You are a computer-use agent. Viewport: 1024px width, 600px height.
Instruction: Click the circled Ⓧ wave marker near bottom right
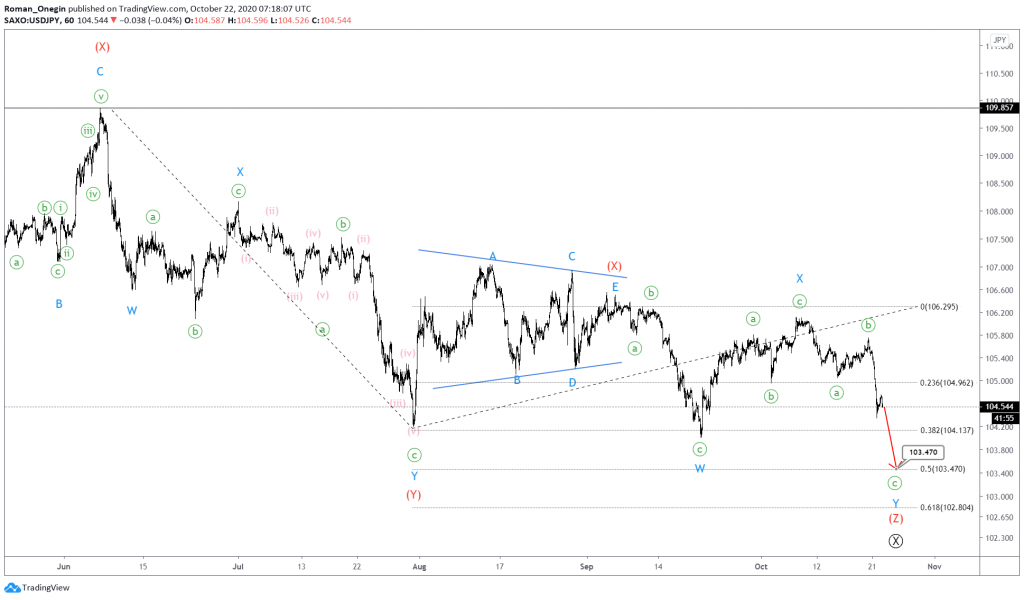point(897,540)
